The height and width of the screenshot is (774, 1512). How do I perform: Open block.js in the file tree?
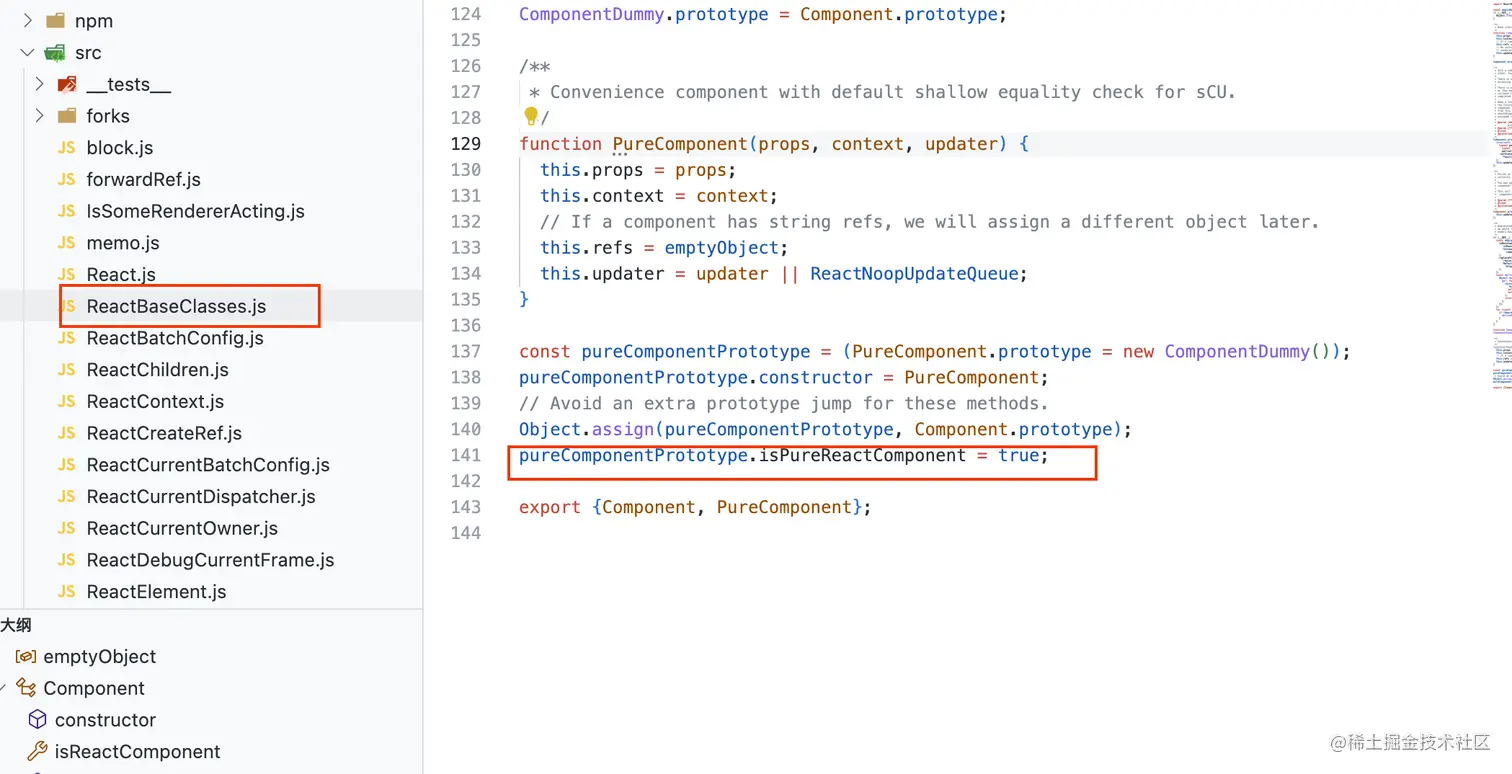pos(120,148)
